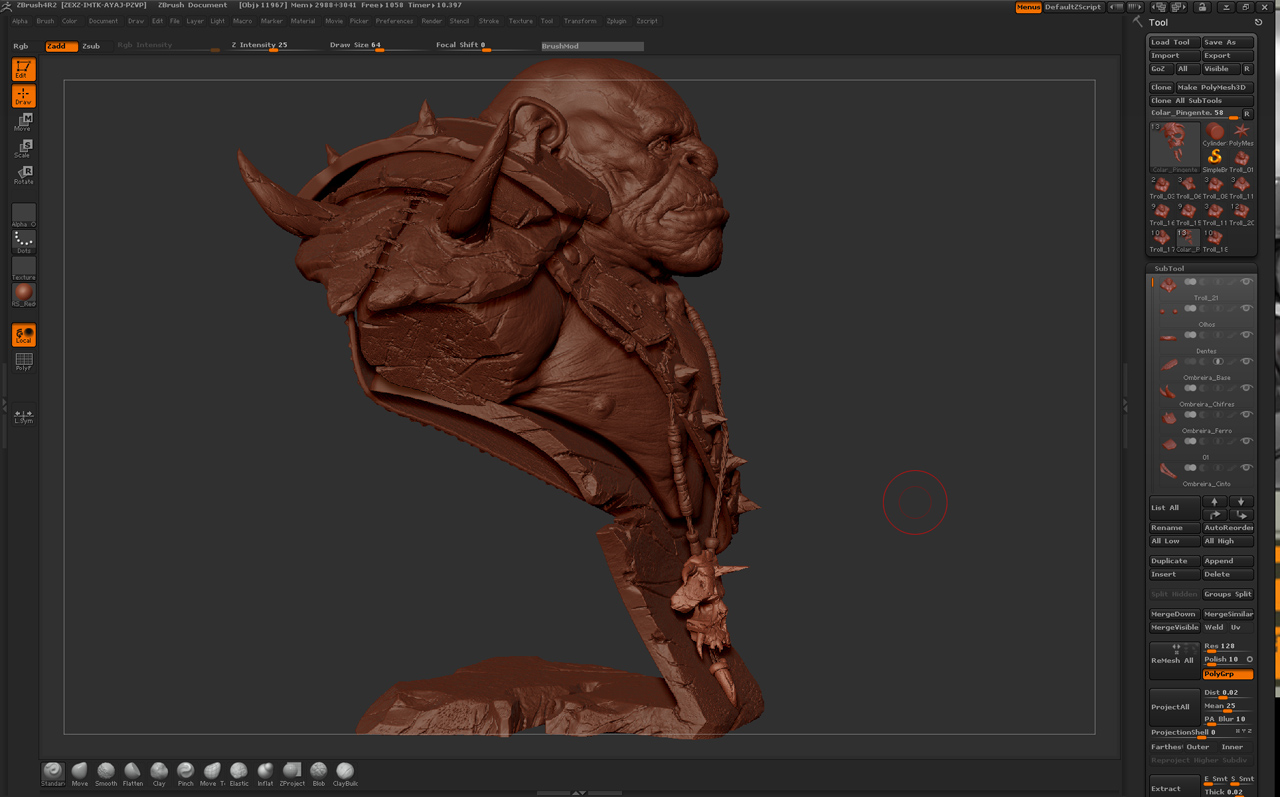Image resolution: width=1280 pixels, height=797 pixels.
Task: Collapse the SubTool section header
Action: coord(1169,268)
